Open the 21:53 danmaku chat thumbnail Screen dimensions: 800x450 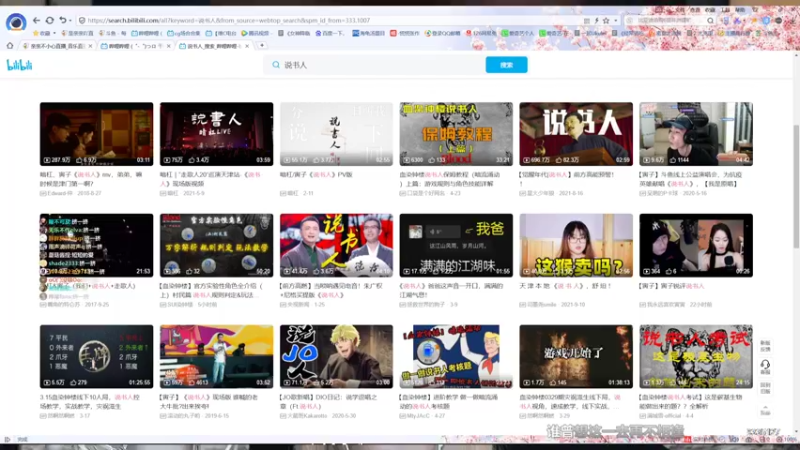pyautogui.click(x=96, y=245)
